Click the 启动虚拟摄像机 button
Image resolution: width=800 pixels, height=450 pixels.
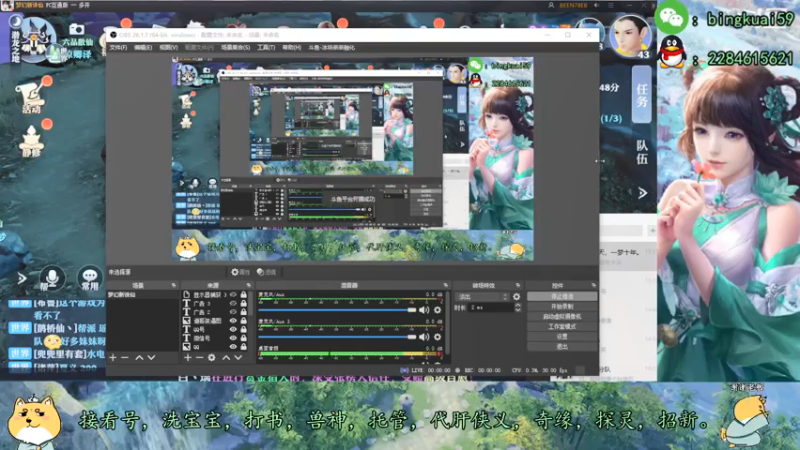point(562,317)
